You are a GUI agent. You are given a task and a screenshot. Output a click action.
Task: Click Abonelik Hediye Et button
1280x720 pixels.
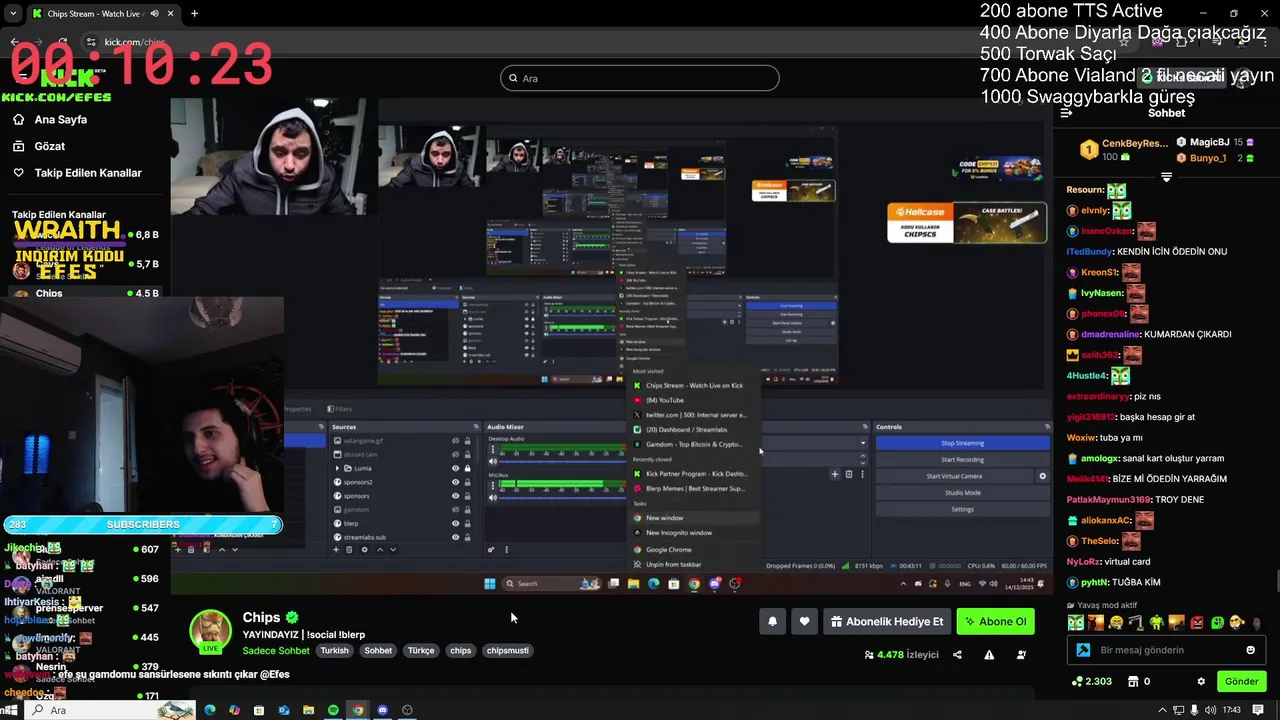(886, 621)
